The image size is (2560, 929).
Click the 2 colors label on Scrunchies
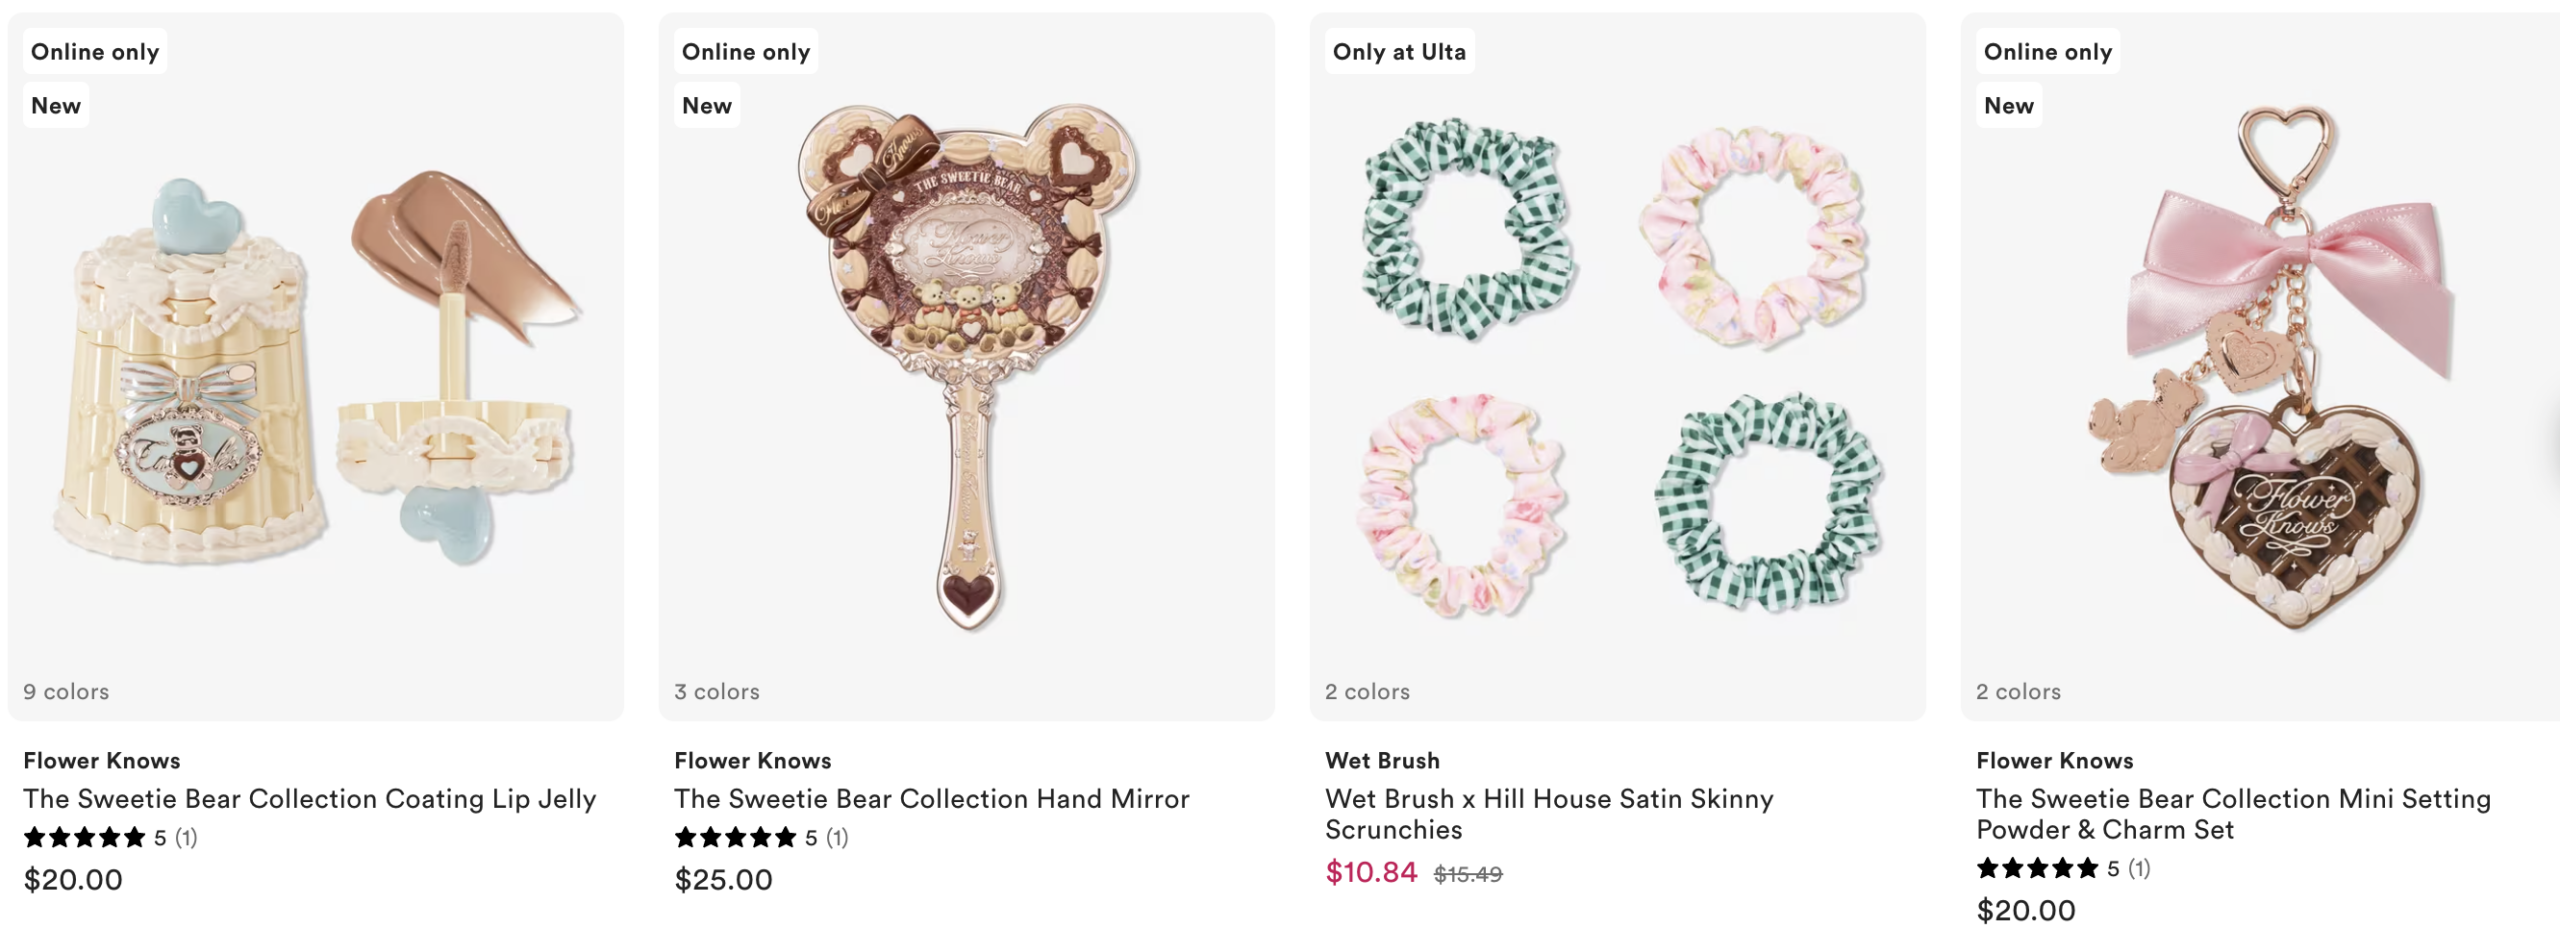(1367, 692)
